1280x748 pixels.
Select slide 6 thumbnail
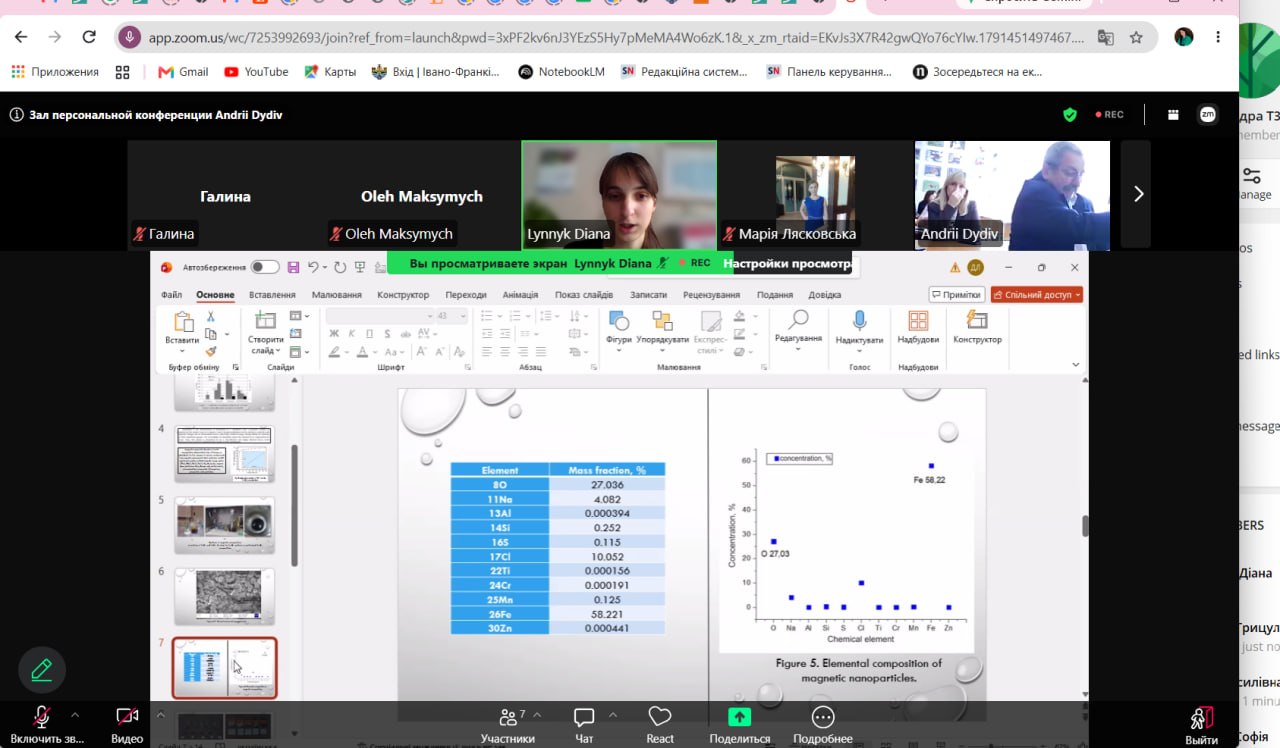point(224,597)
